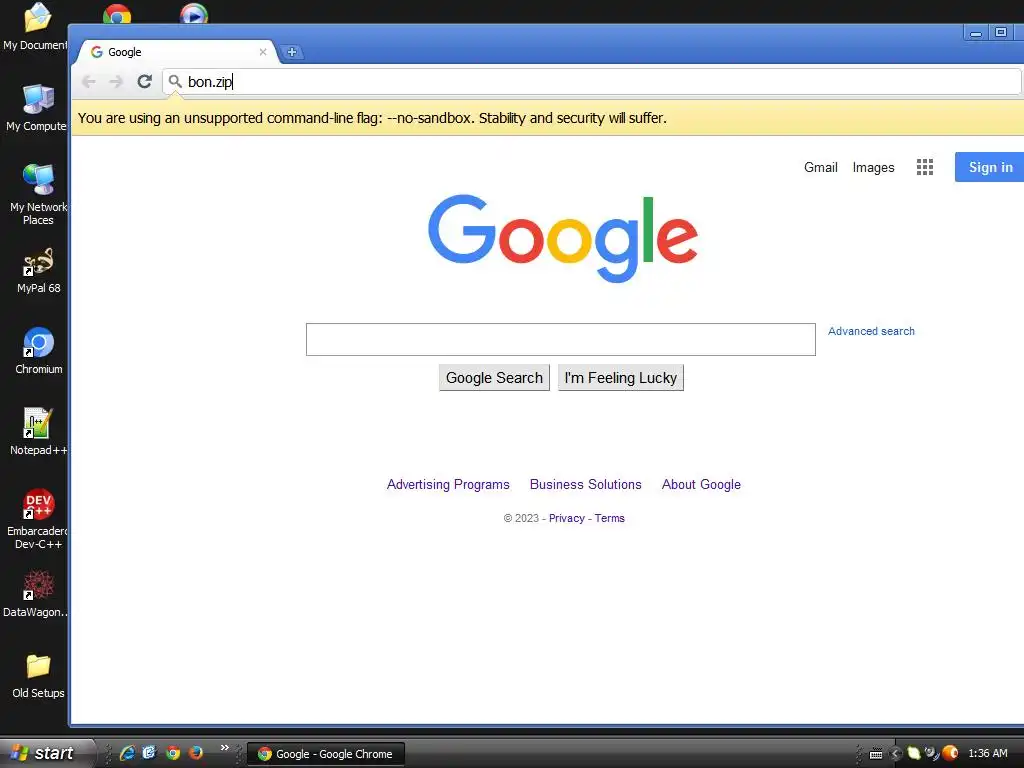
Task: Select the Google tab
Action: click(176, 52)
